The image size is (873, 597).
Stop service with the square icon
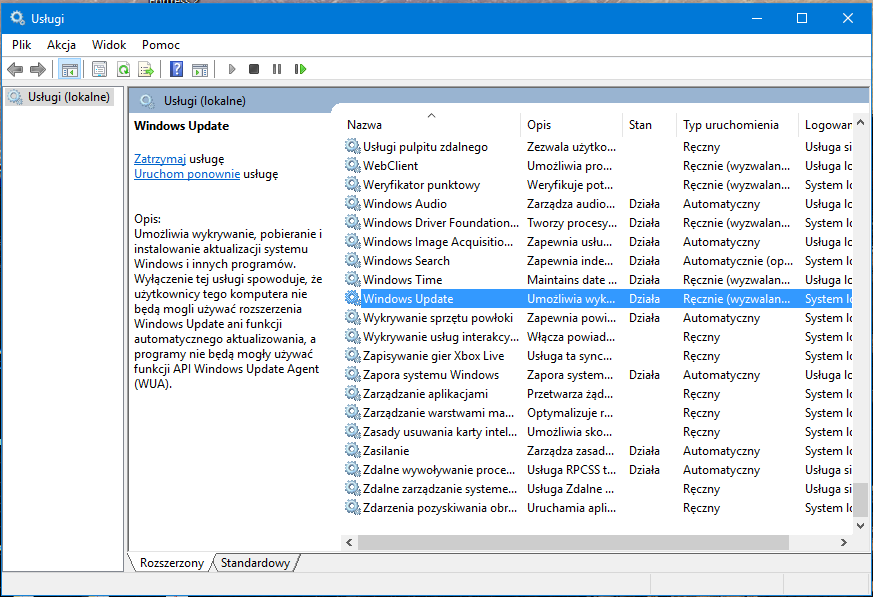tap(254, 69)
